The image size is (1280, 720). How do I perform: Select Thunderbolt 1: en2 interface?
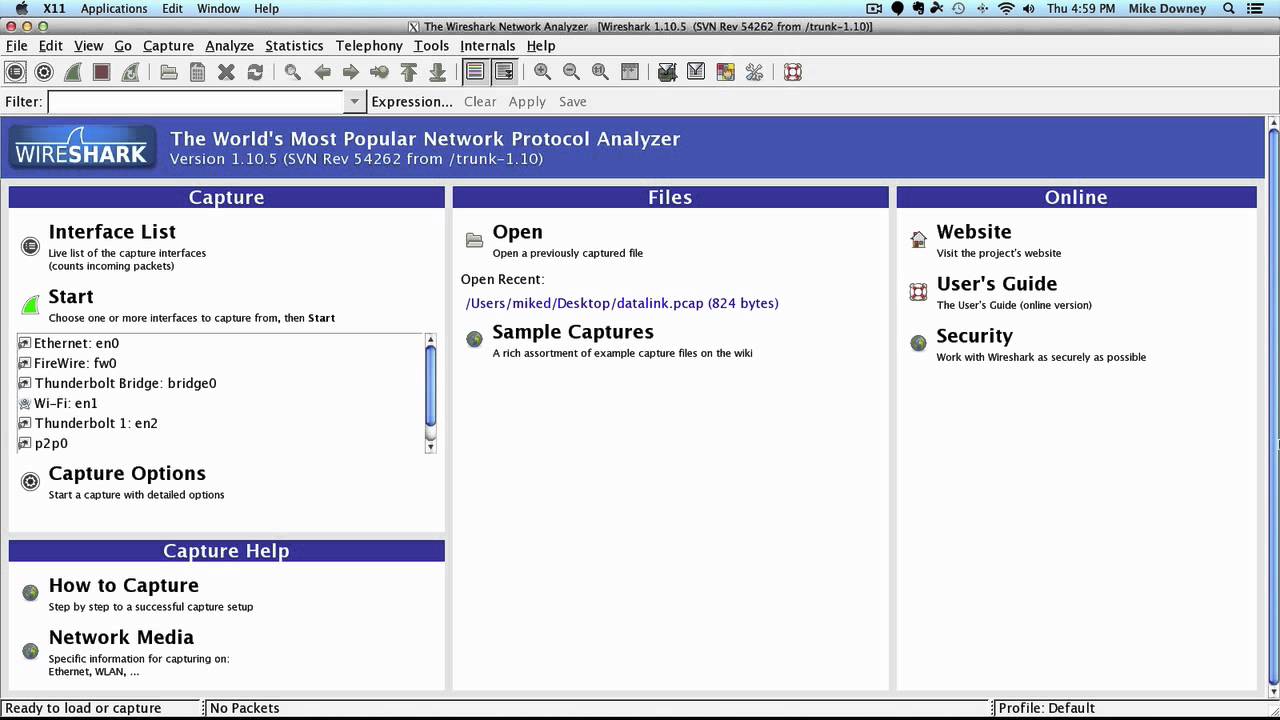pos(96,423)
